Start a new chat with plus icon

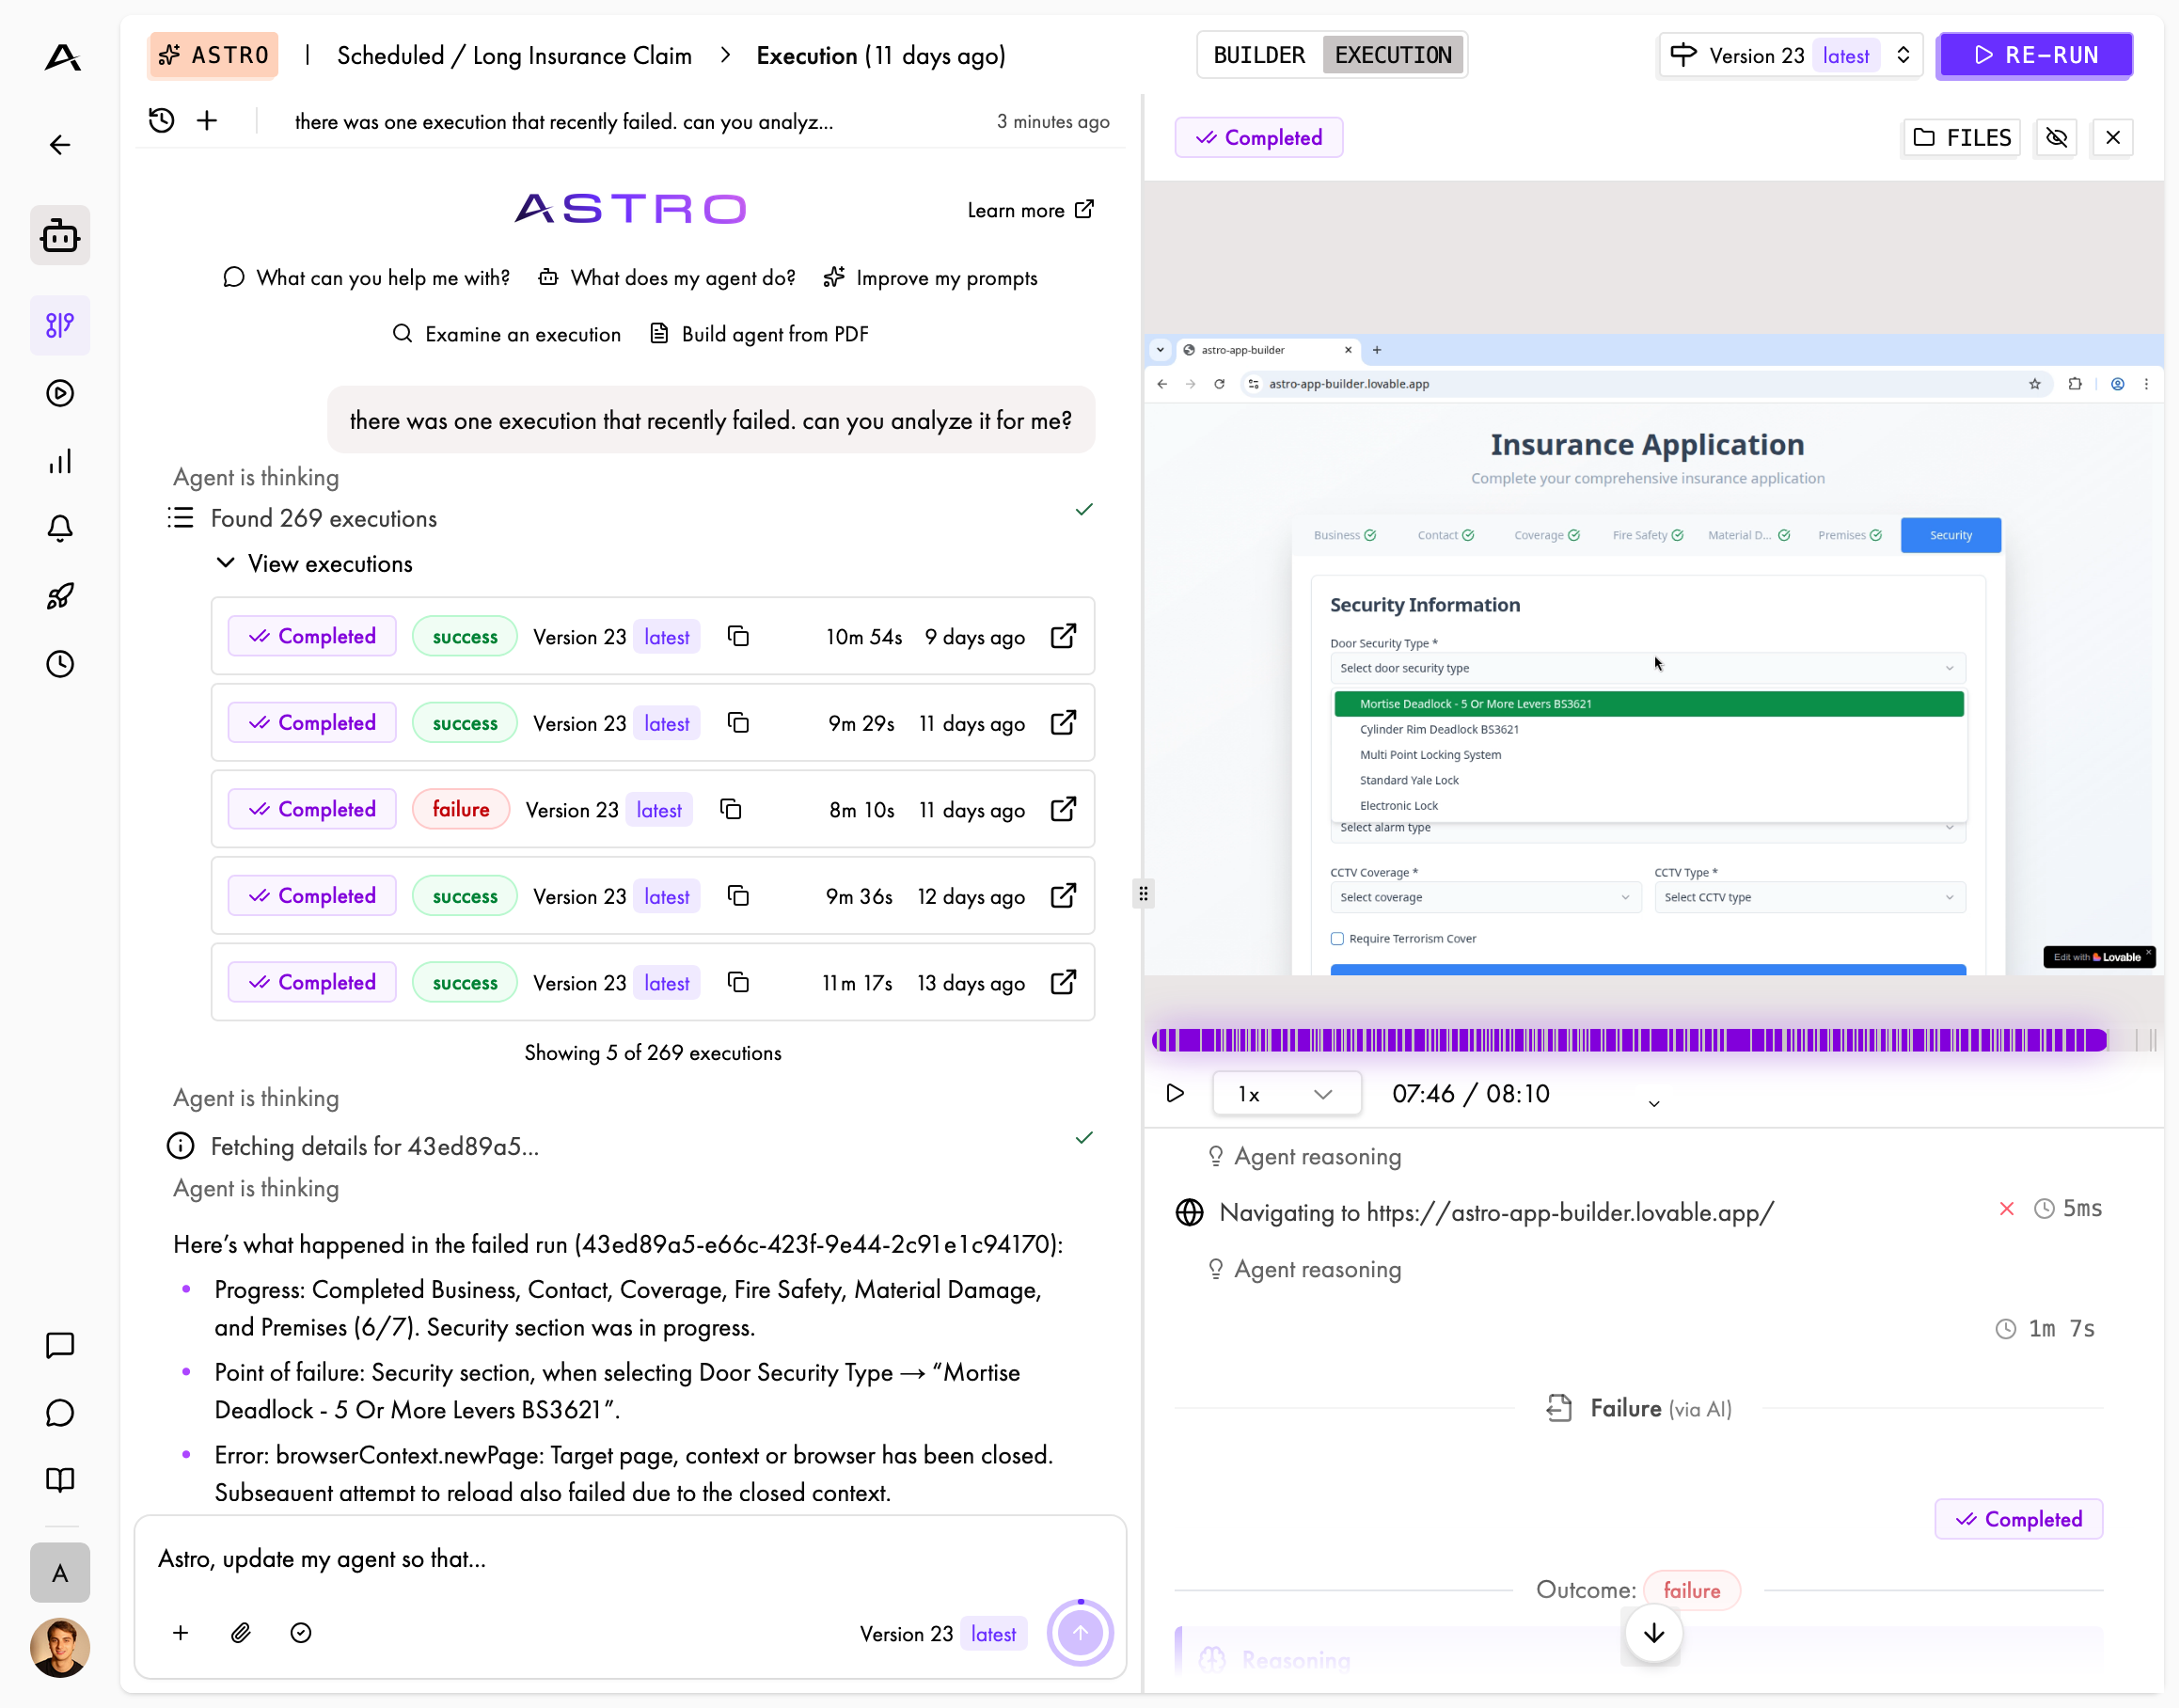pyautogui.click(x=207, y=121)
